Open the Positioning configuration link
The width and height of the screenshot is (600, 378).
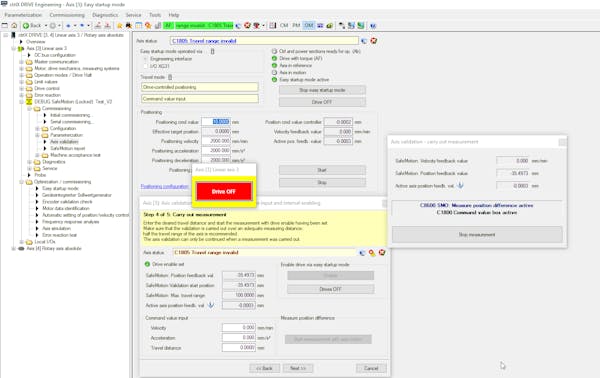pos(165,186)
